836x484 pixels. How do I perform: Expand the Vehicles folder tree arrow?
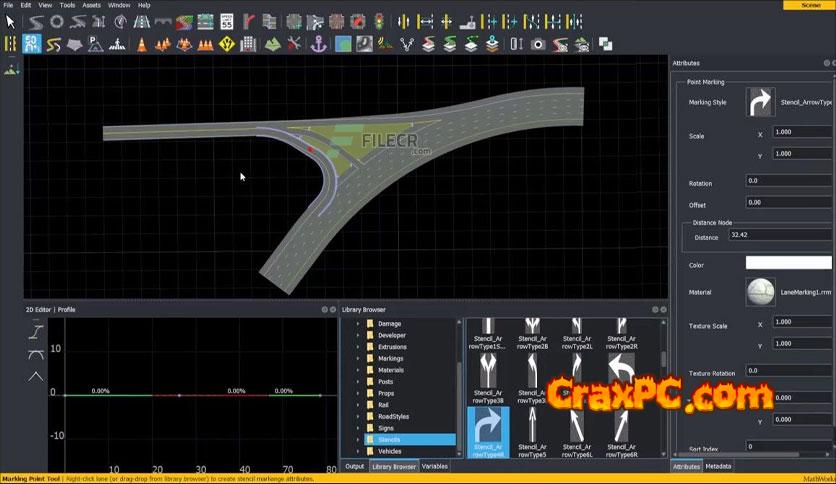[358, 451]
